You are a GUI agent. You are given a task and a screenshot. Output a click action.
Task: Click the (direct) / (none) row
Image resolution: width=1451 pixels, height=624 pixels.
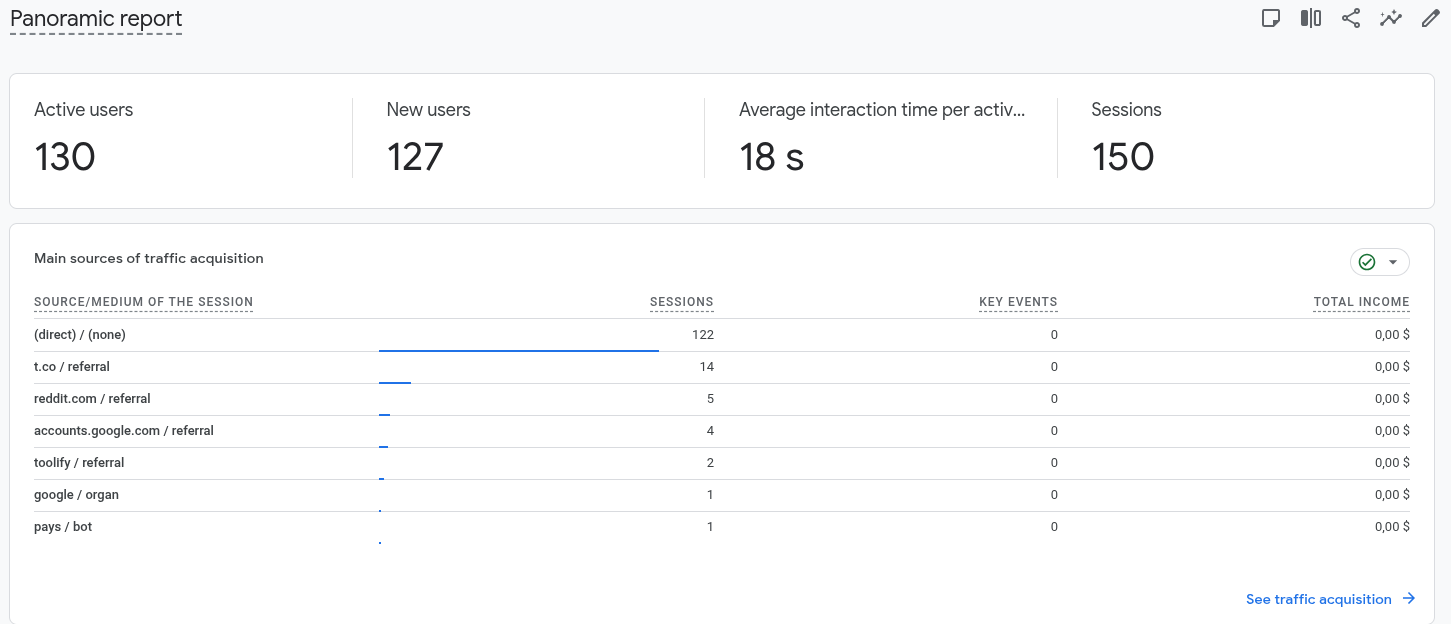80,335
